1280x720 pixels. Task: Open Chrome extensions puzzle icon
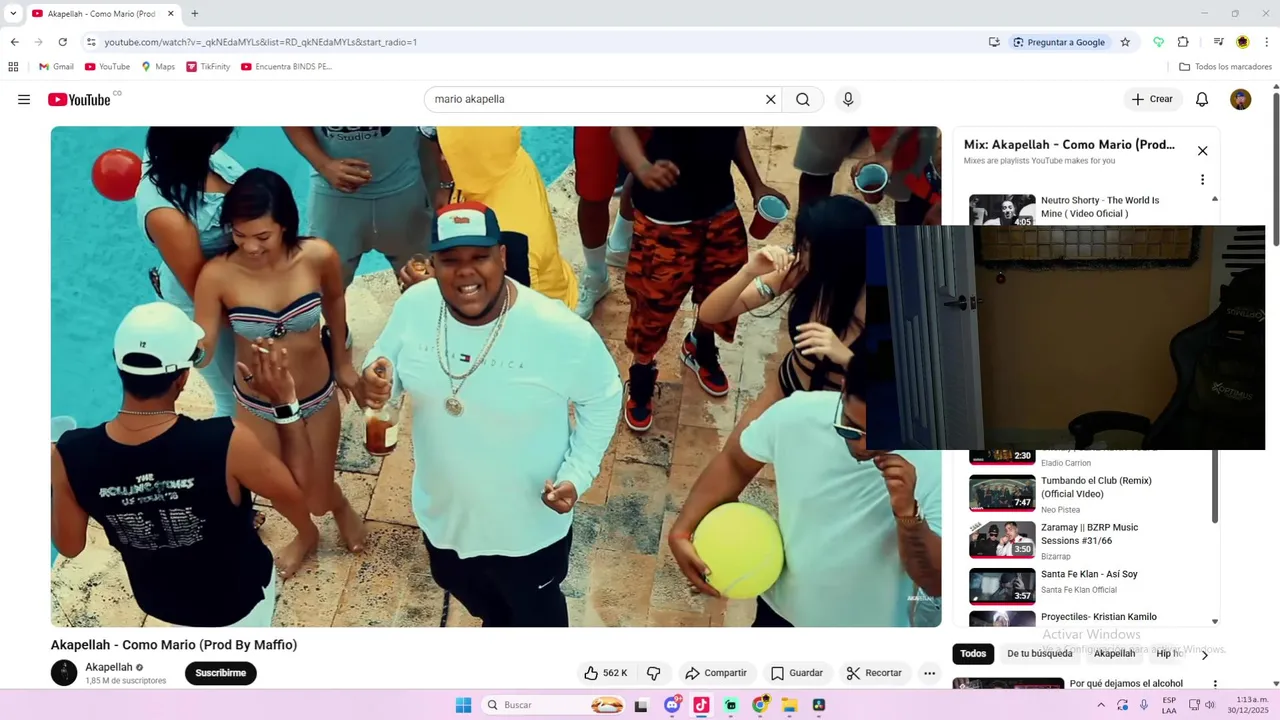point(1183,42)
